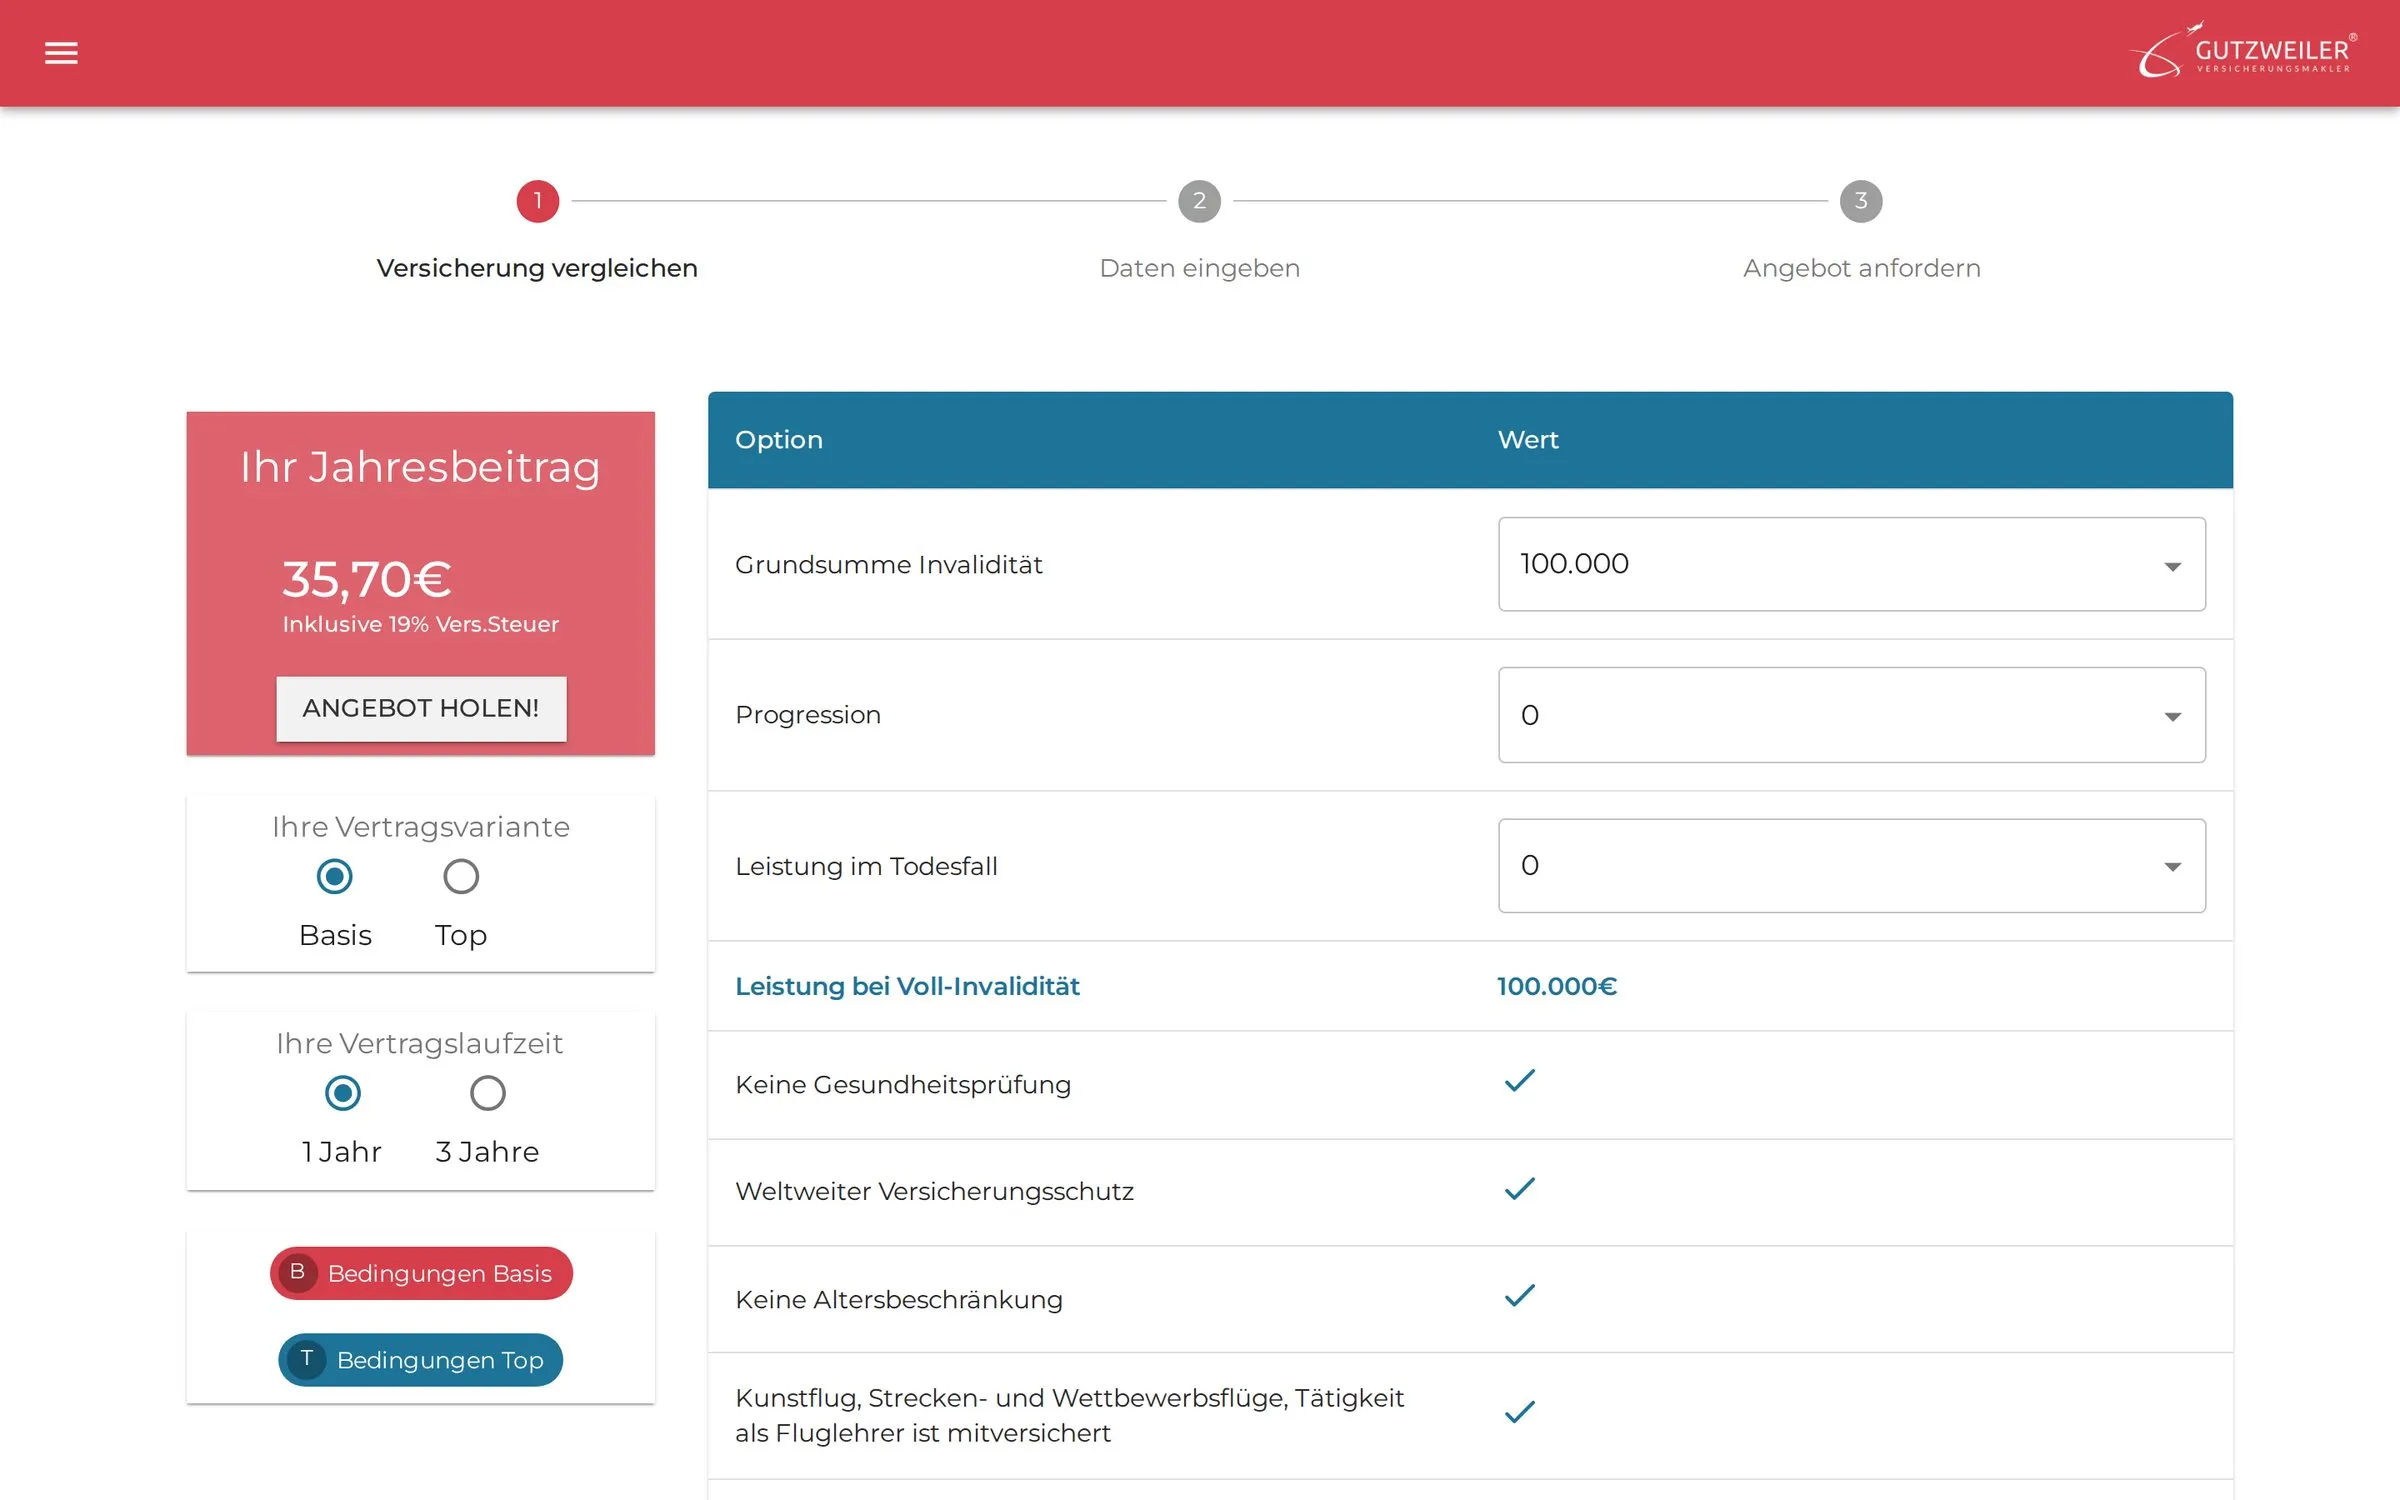Open Bedingungen Basis conditions
The width and height of the screenshot is (2400, 1500).
(x=421, y=1273)
